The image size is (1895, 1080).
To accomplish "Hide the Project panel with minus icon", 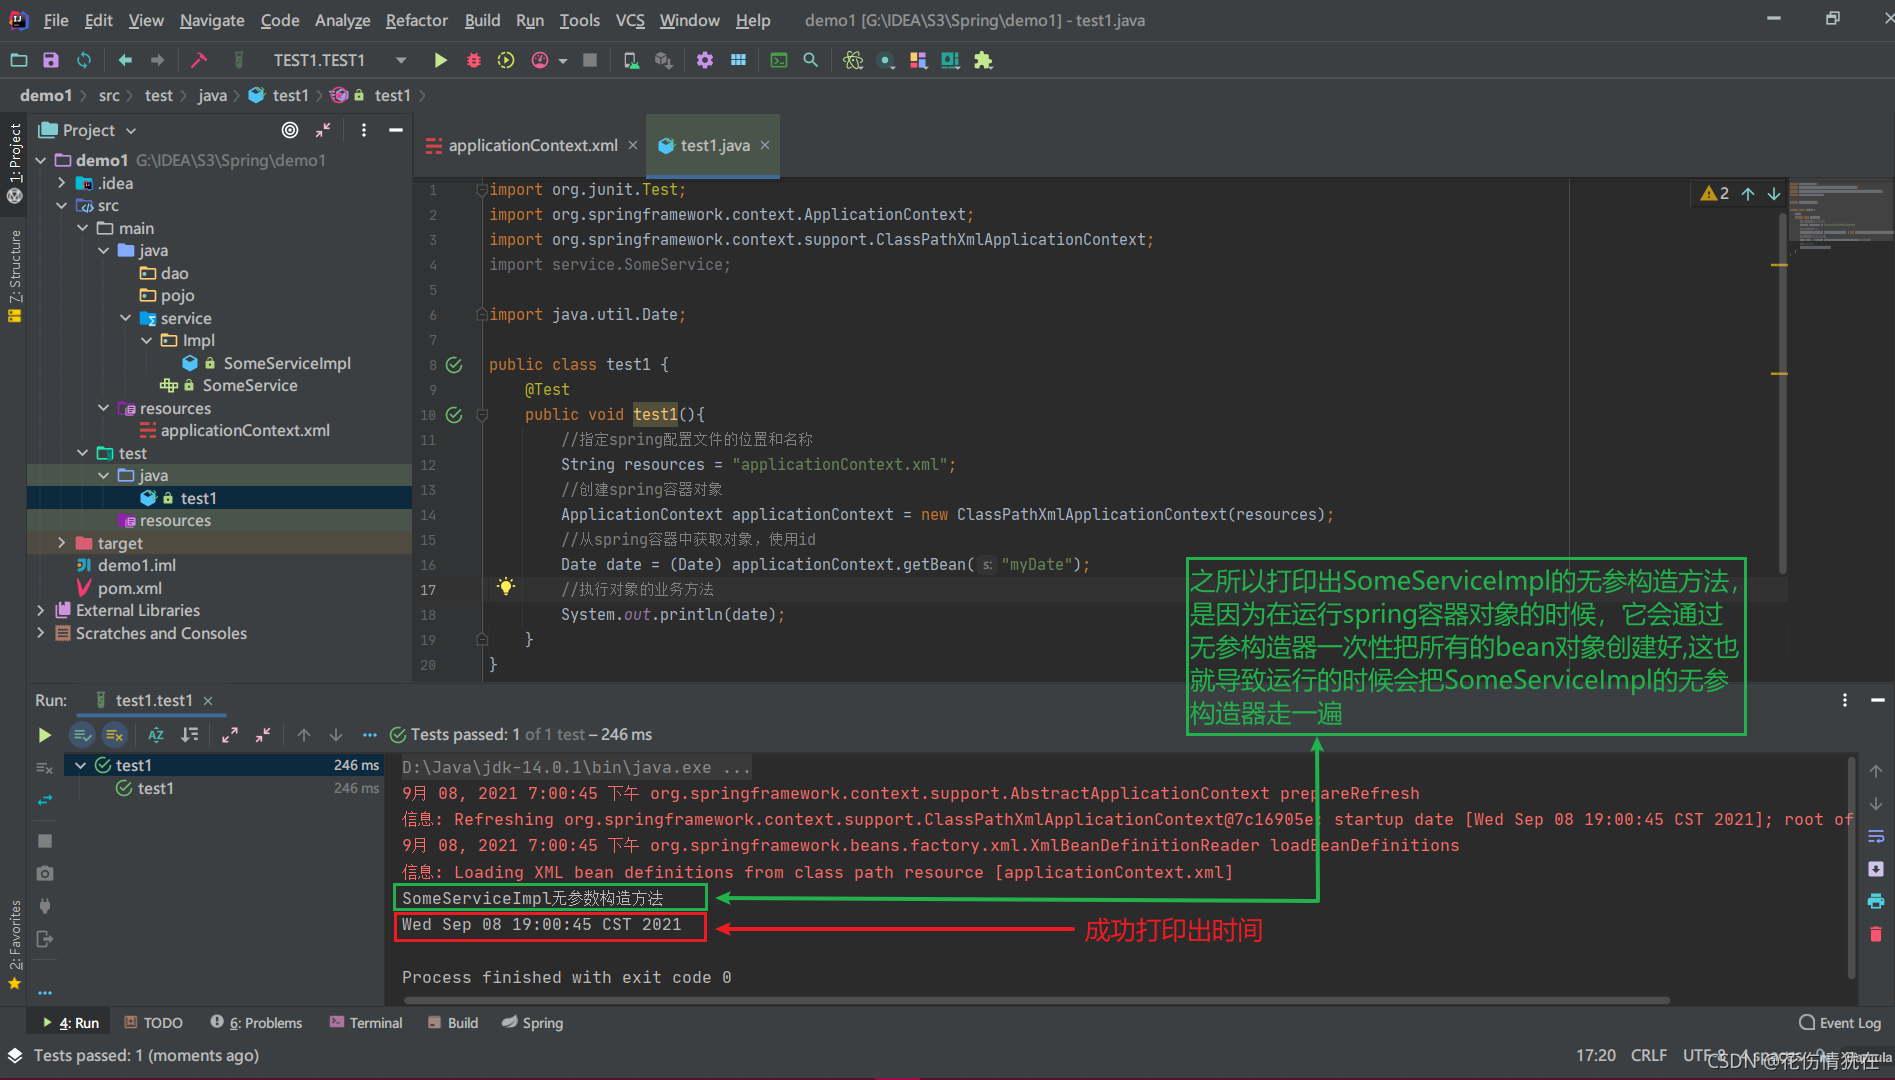I will pos(396,130).
